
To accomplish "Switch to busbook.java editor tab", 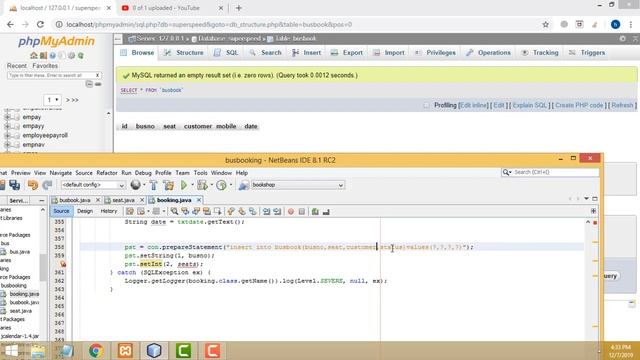I will coord(74,200).
